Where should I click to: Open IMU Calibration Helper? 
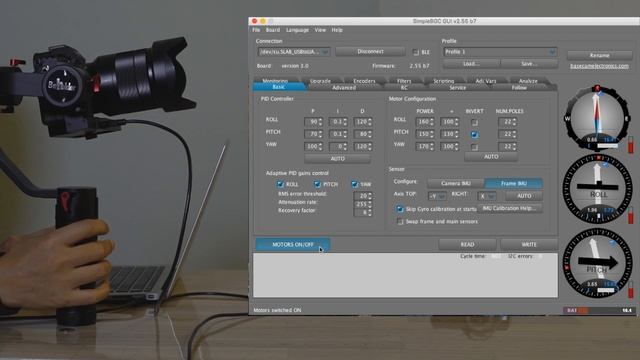[510, 208]
